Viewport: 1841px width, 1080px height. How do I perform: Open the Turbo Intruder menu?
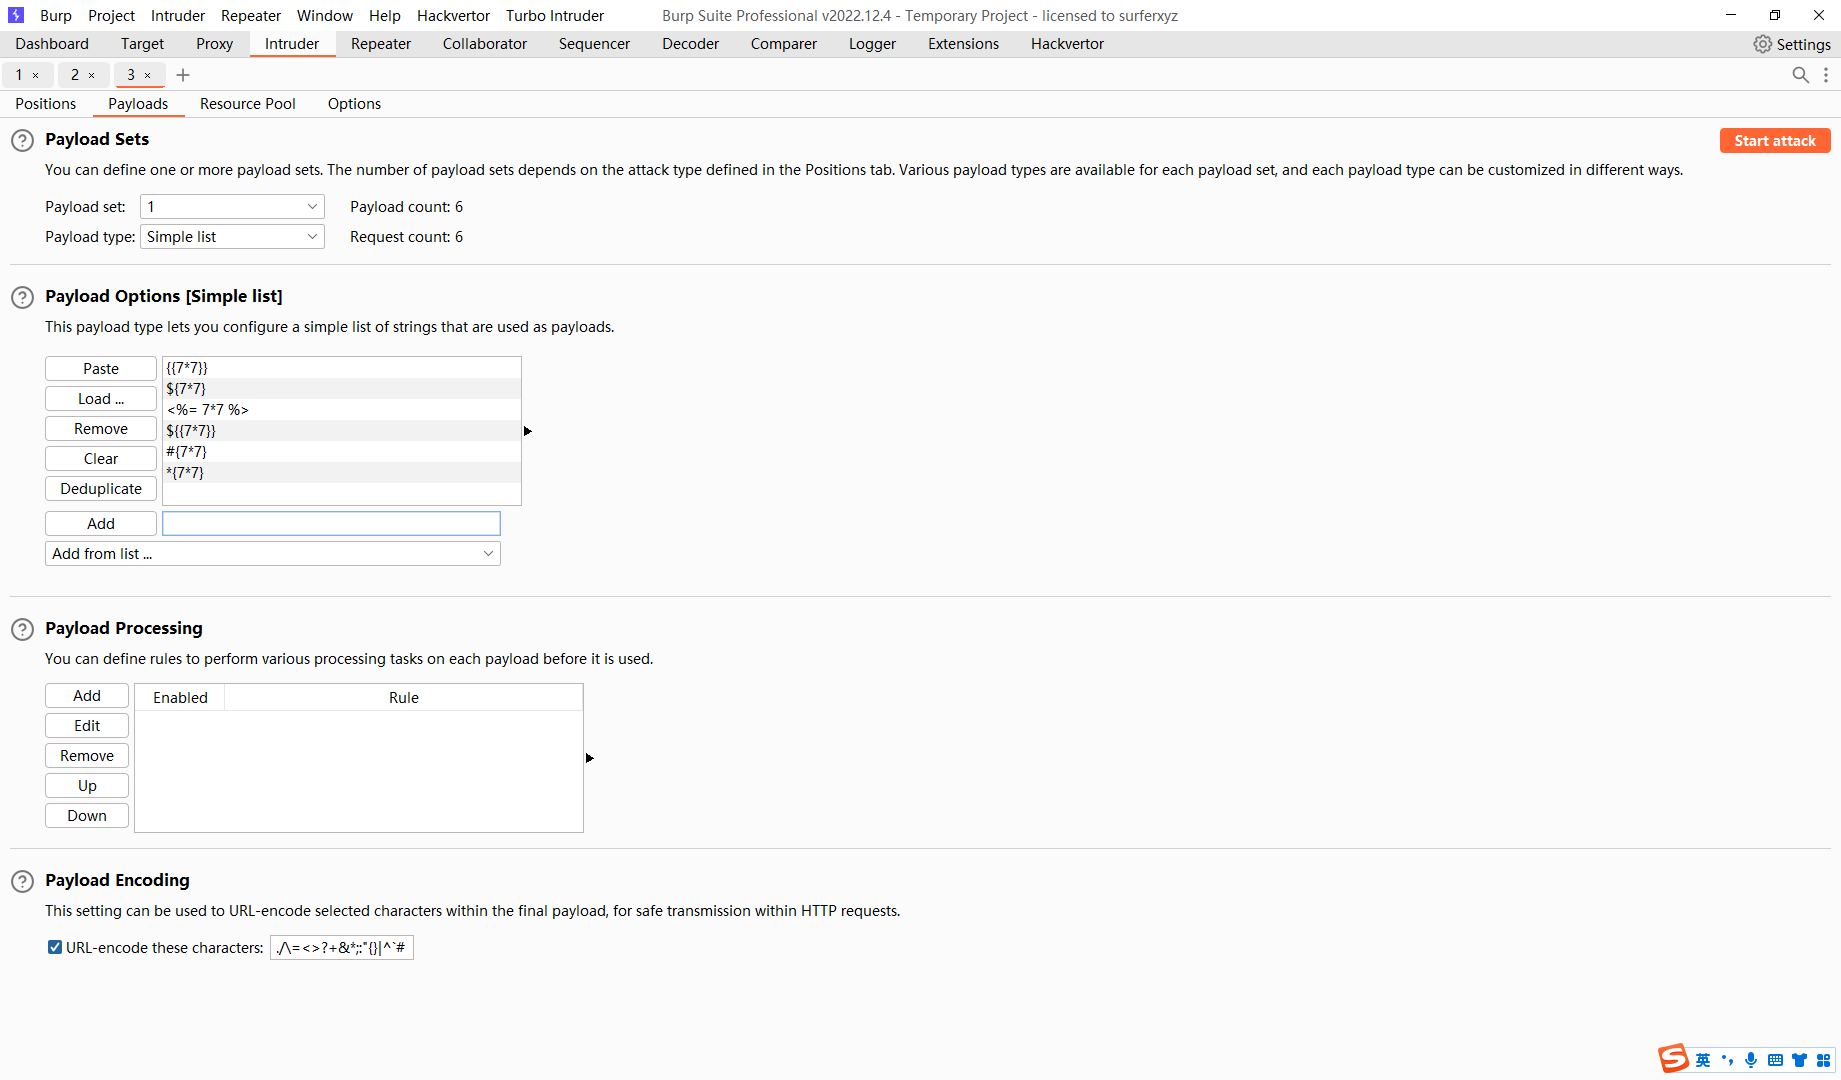coord(555,16)
